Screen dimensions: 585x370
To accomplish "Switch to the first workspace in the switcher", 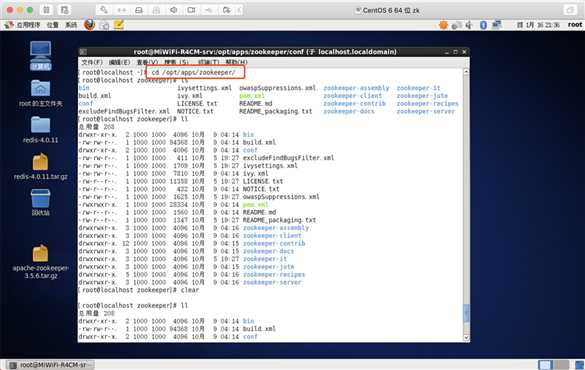I will click(545, 365).
